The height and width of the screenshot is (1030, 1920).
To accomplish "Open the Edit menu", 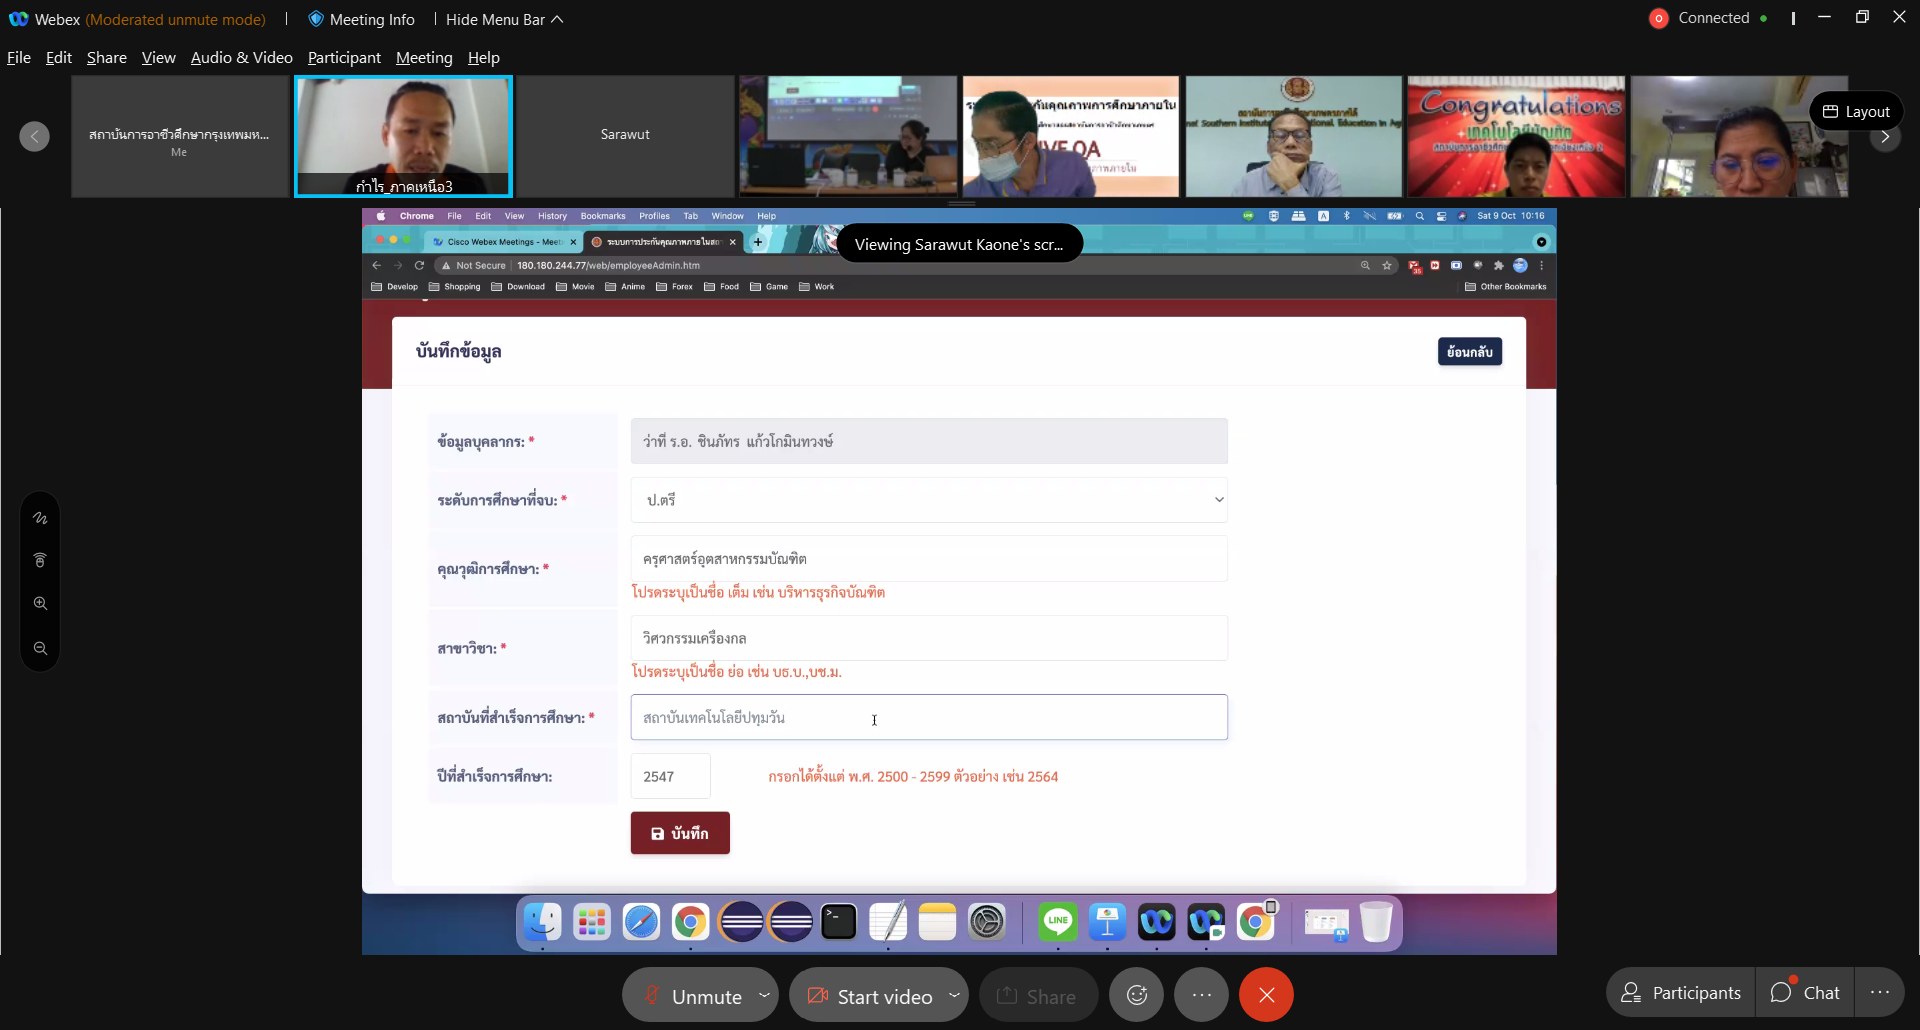I will point(59,58).
